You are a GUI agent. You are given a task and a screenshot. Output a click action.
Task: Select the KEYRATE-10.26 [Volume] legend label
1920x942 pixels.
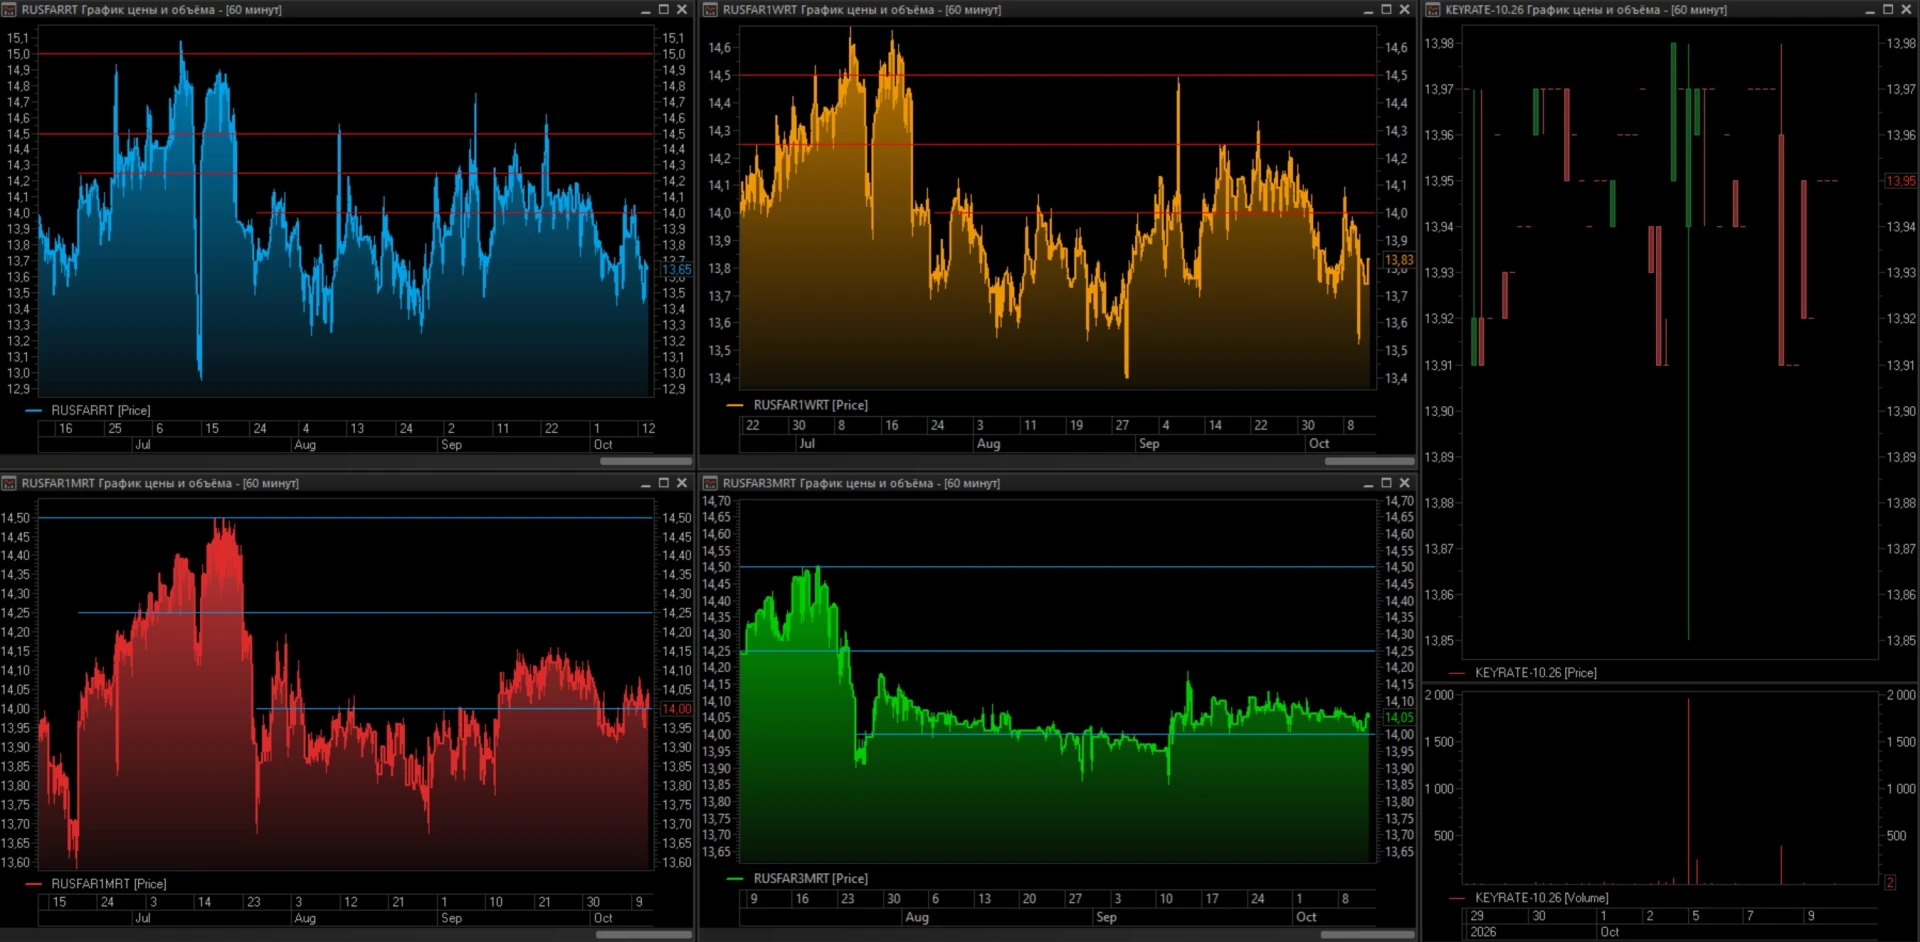point(1542,898)
